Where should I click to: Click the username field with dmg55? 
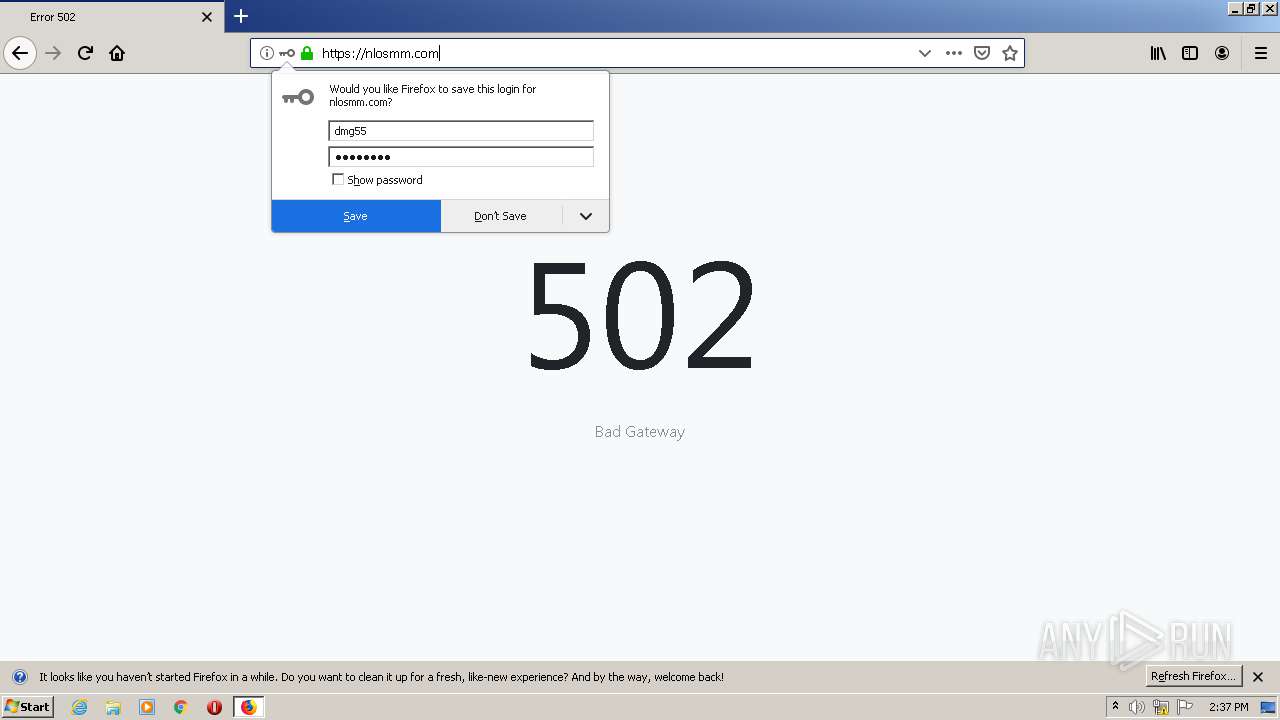coord(461,131)
